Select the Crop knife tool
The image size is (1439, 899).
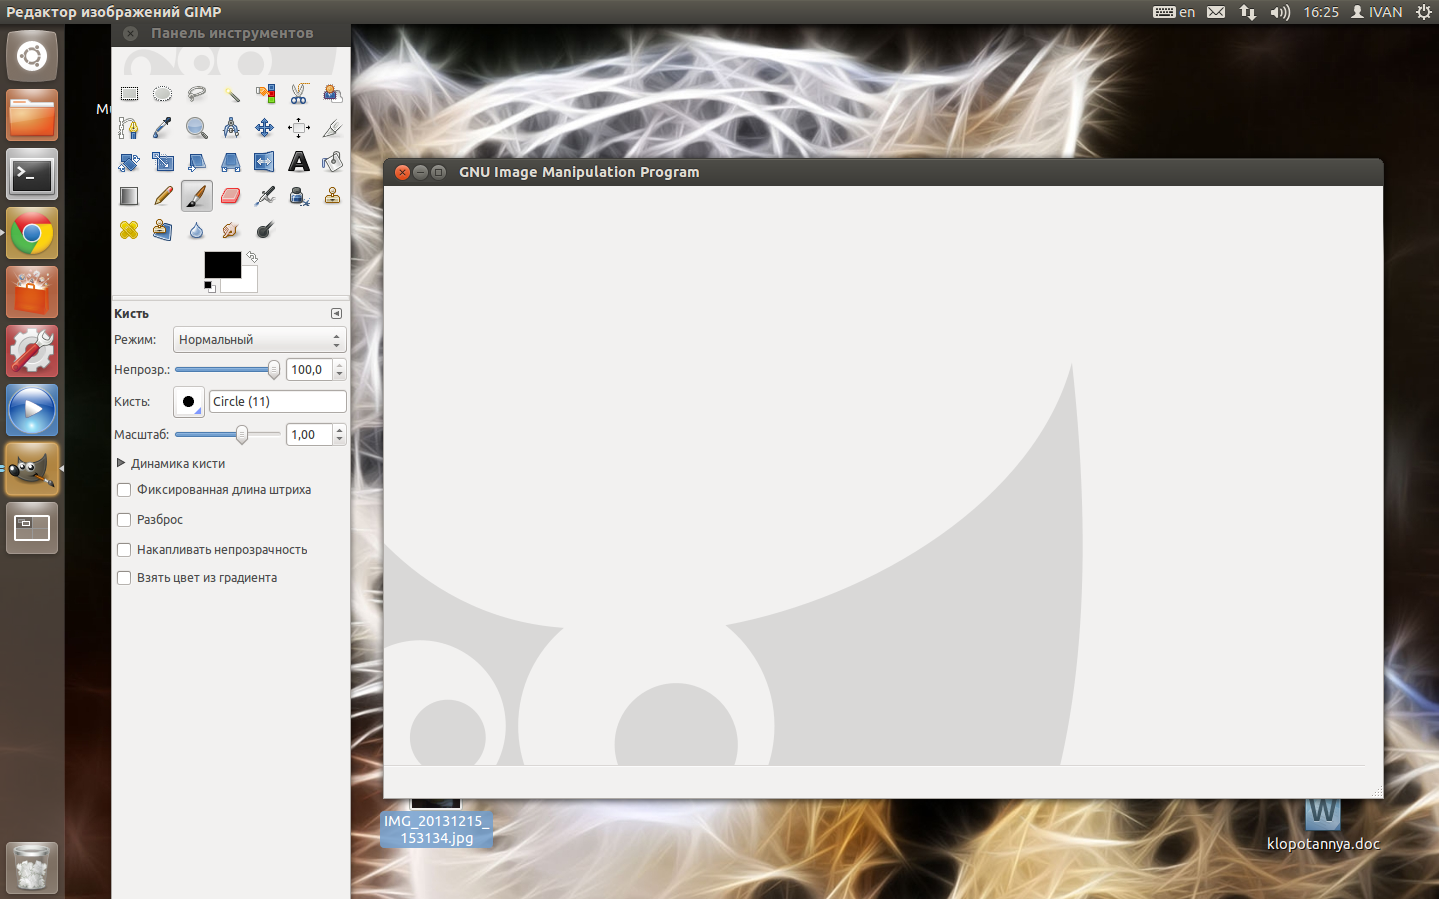332,128
